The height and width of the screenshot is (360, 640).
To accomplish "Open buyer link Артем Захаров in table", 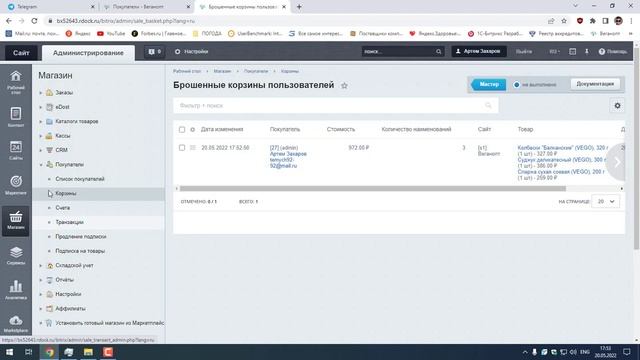I will pos(288,154).
